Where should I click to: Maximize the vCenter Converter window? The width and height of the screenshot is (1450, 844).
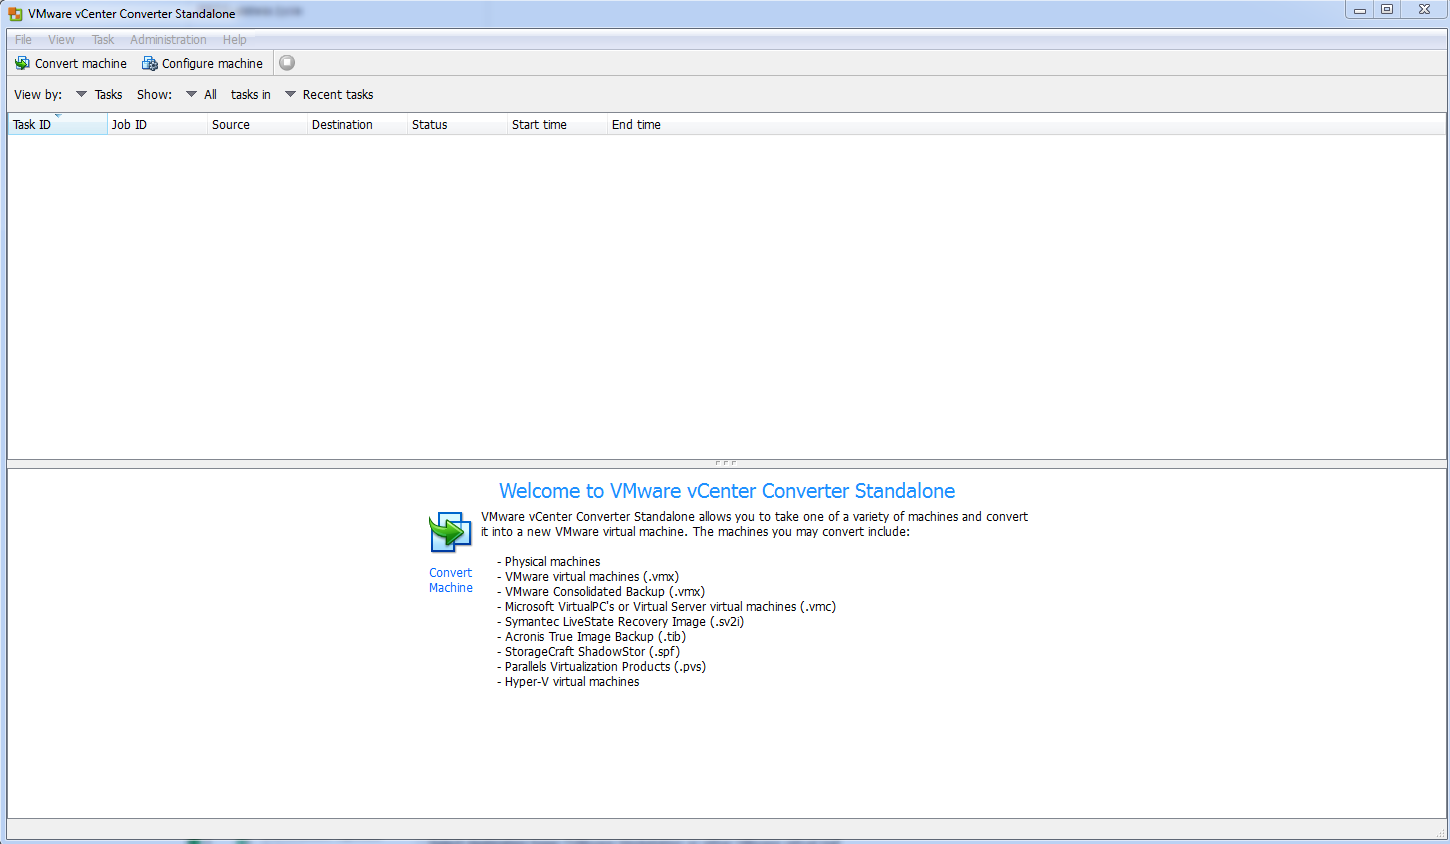(1387, 10)
